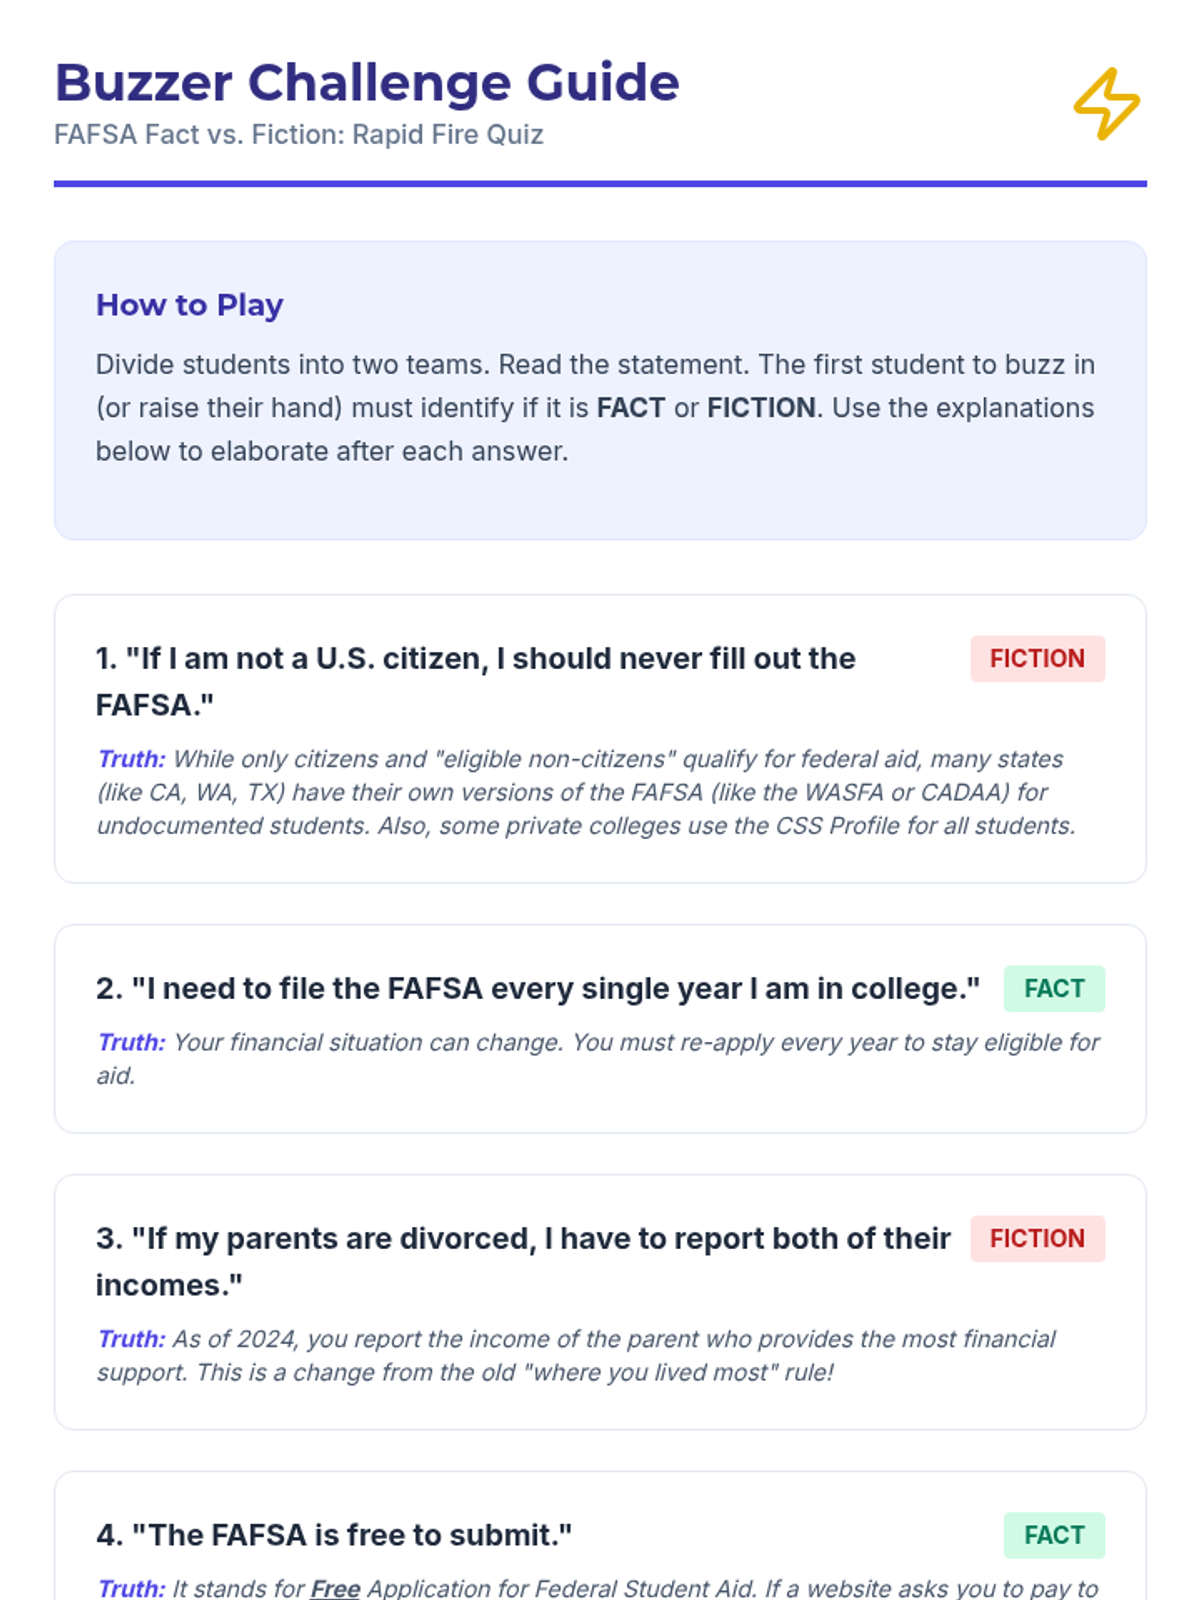Click the file FAFSA every year statement
Viewport: 1200px width, 1600px height.
537,989
